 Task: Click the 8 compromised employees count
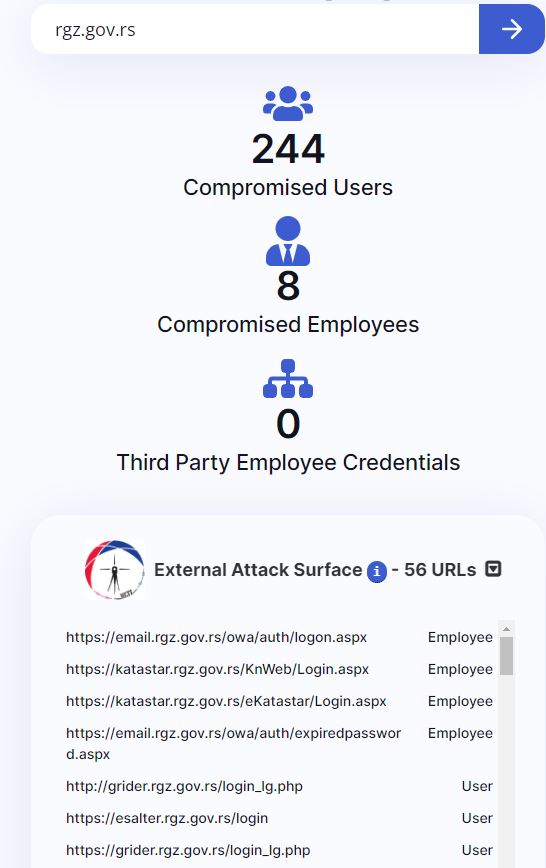288,286
